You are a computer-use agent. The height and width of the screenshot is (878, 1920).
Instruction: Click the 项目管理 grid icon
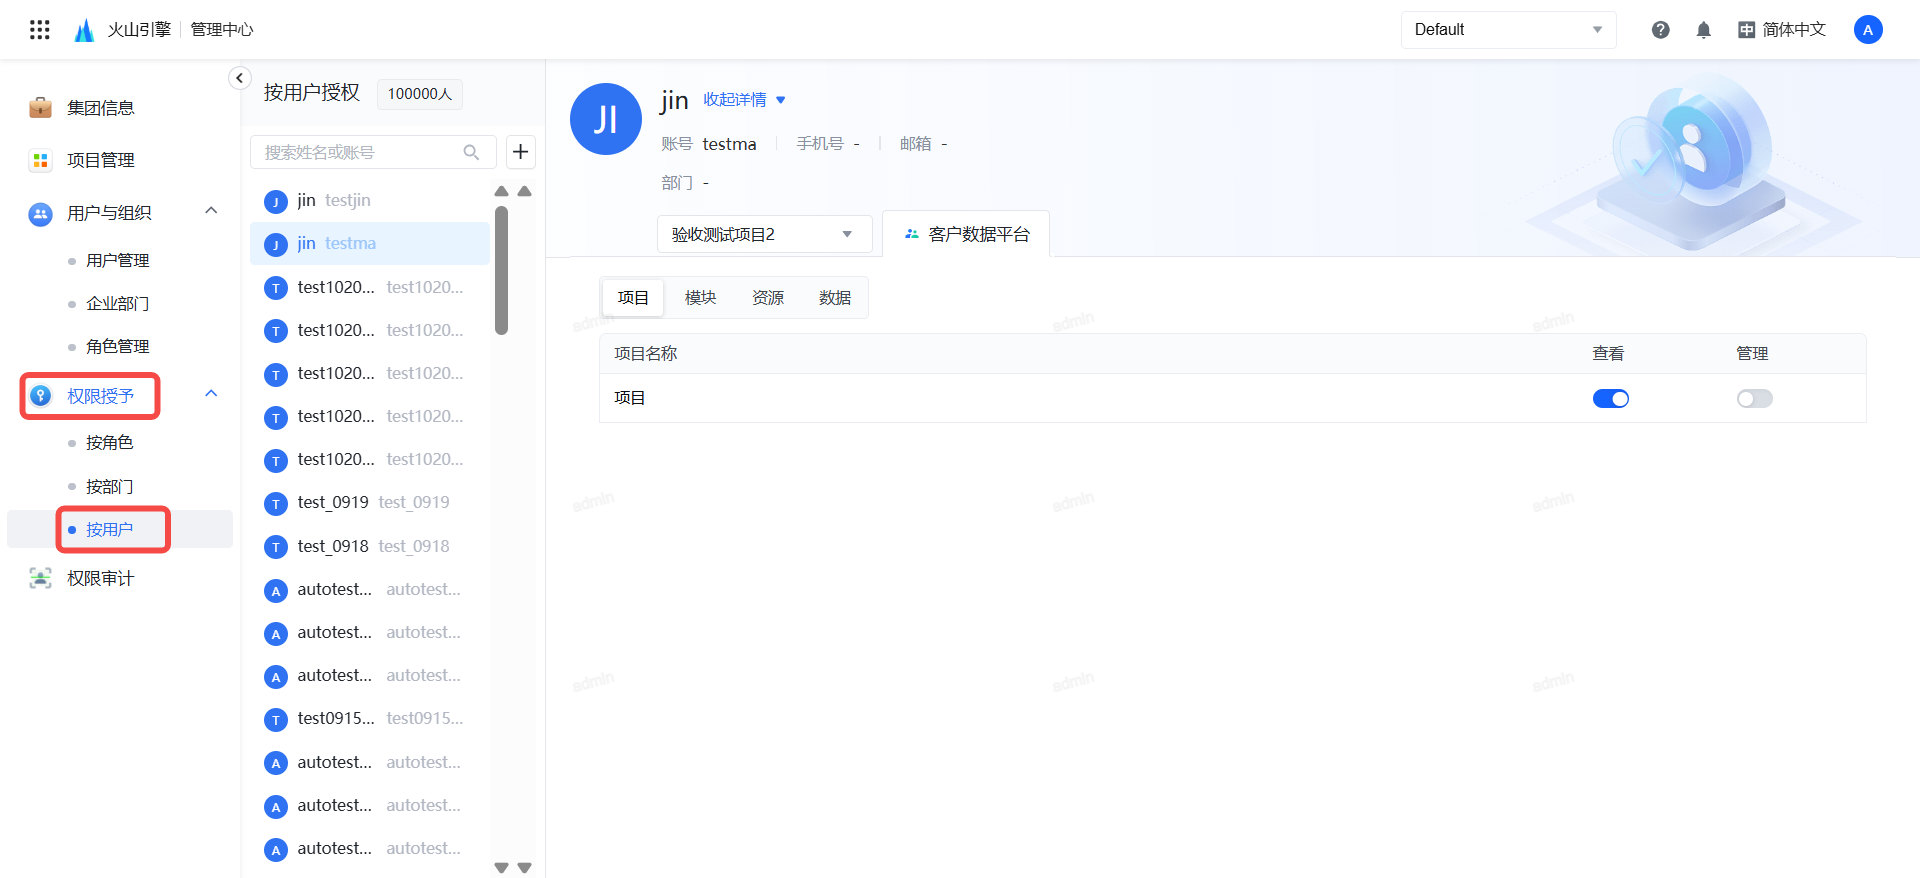40,160
